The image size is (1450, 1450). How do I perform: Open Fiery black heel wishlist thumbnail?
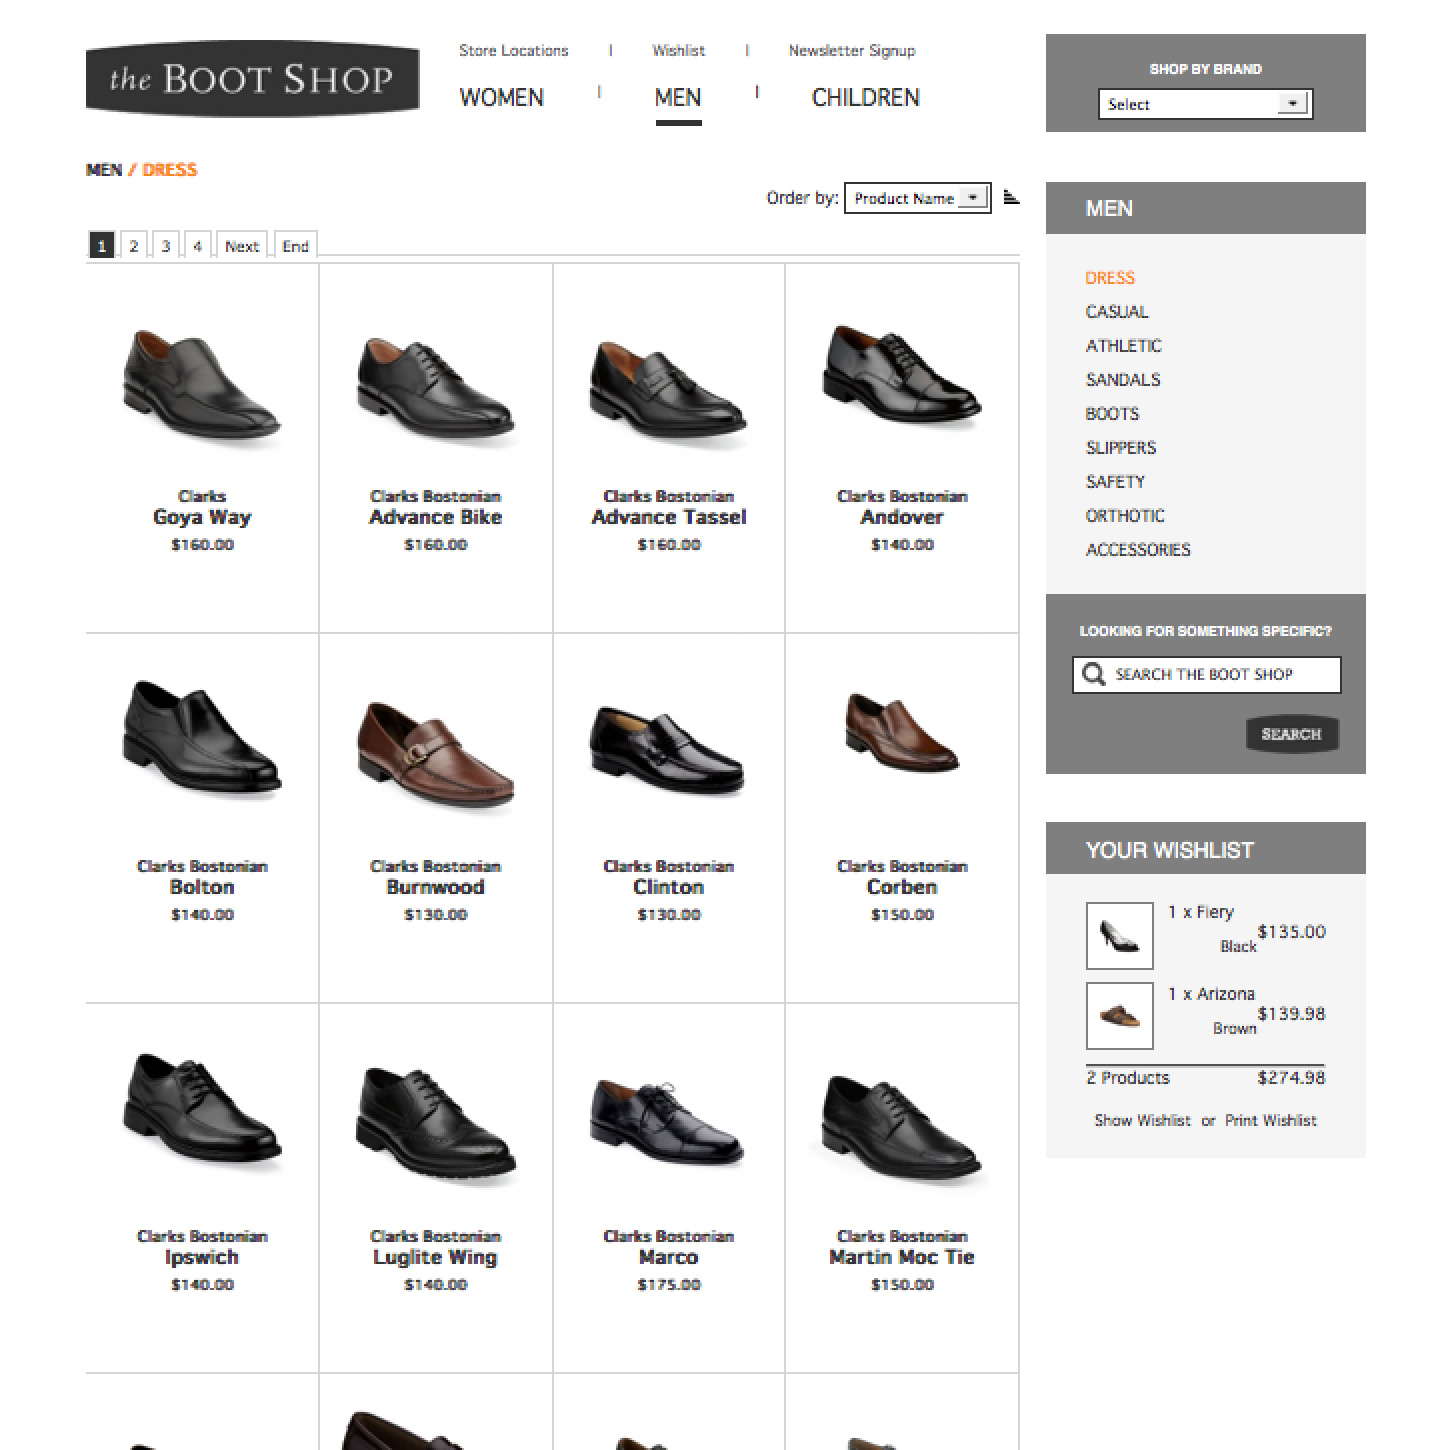pyautogui.click(x=1119, y=936)
